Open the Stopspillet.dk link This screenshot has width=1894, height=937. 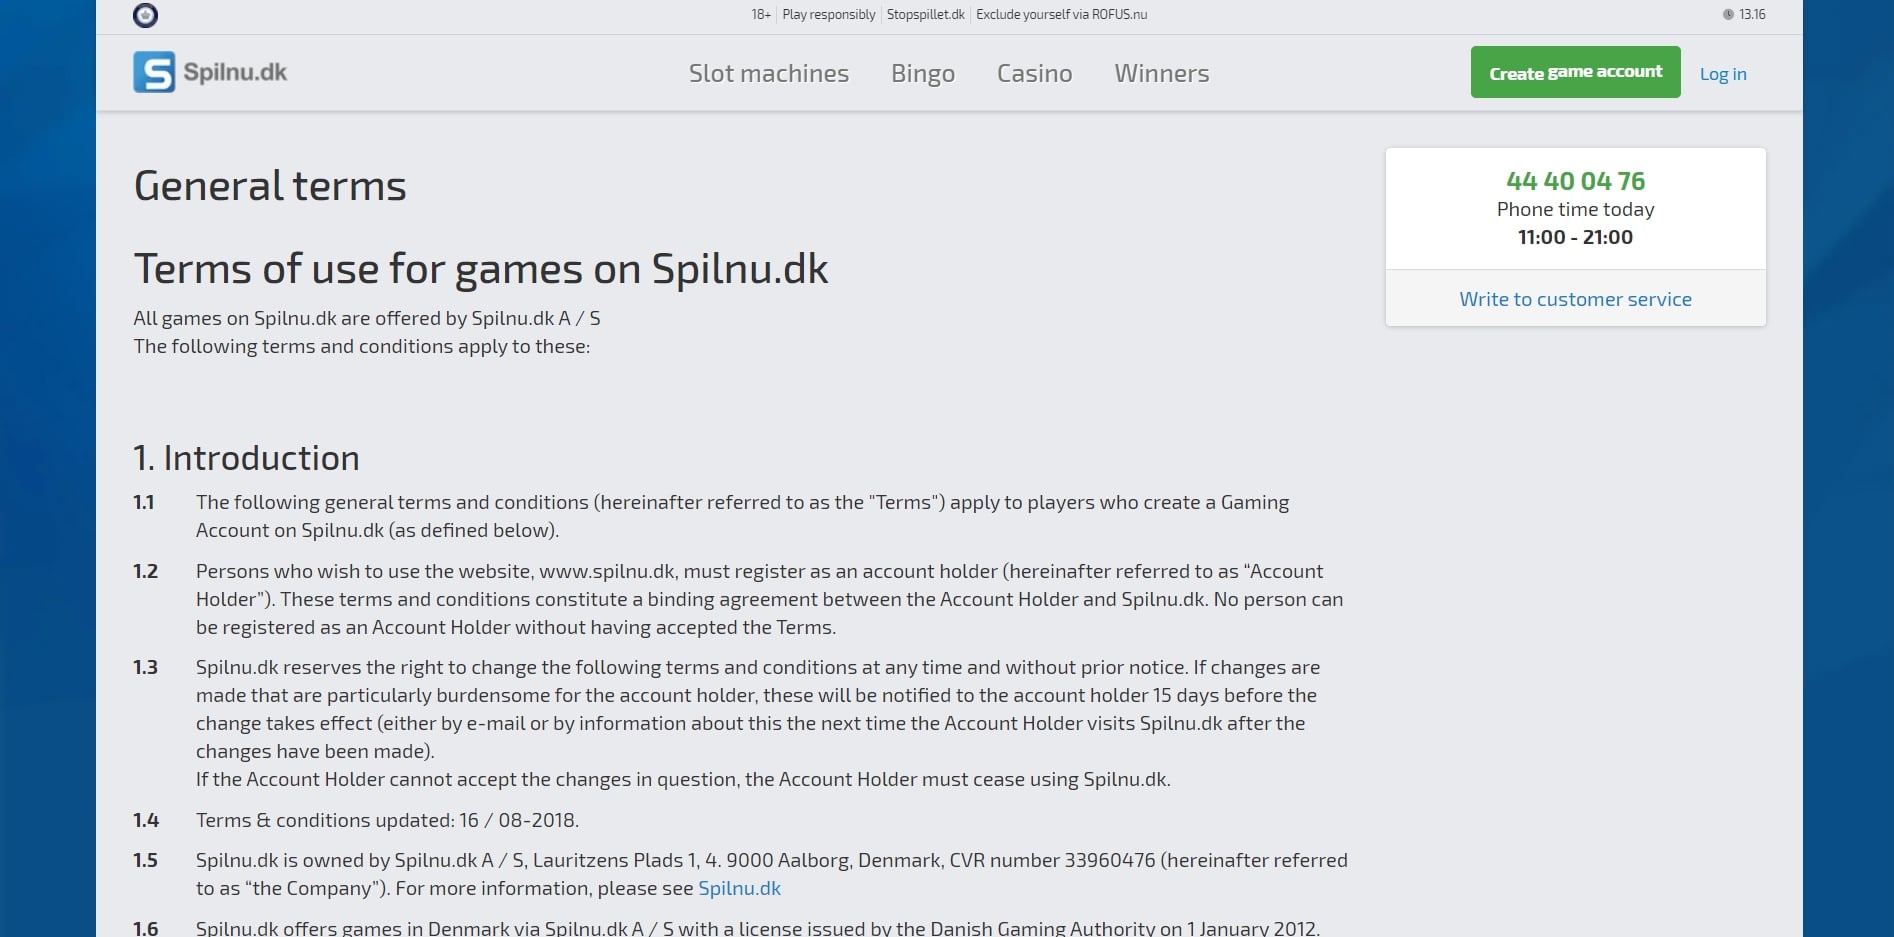(926, 14)
